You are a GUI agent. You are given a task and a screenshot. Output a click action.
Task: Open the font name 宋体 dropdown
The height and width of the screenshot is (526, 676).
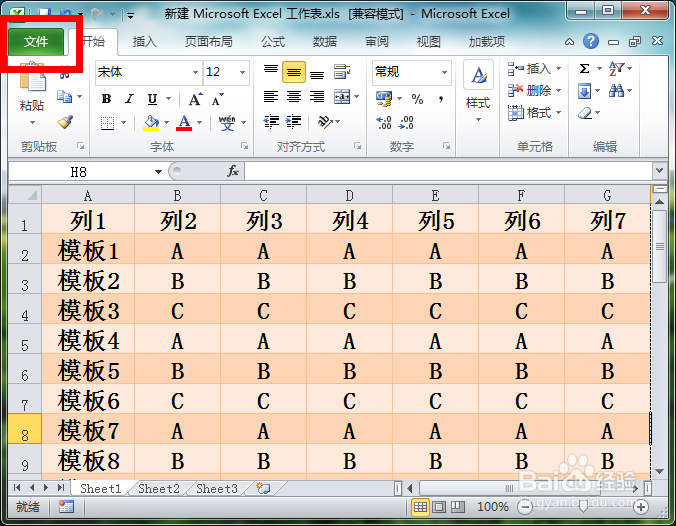tap(195, 72)
